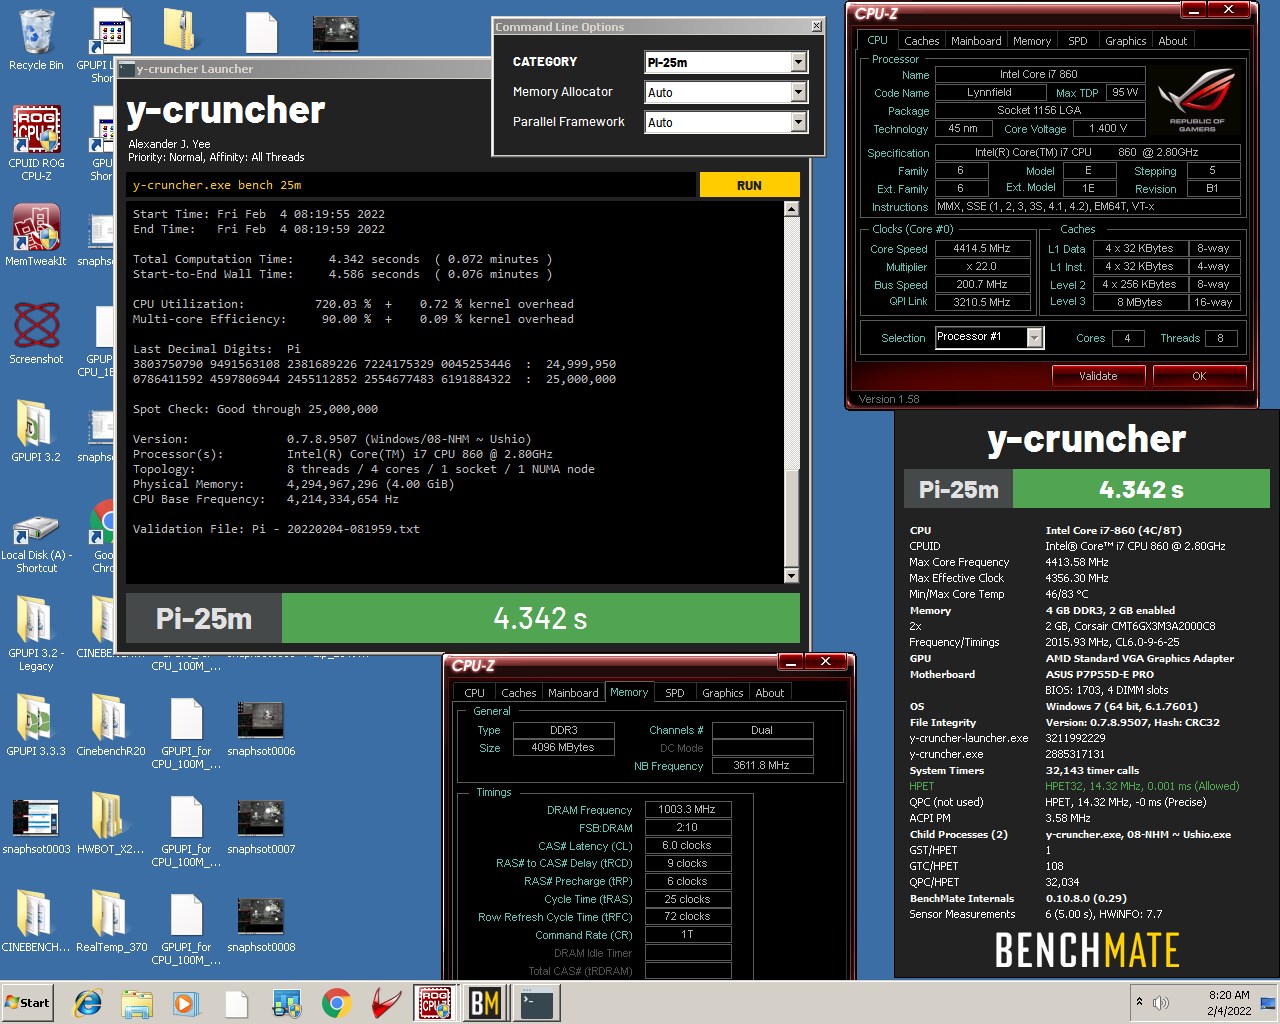Open the snaphsot0006 image file
This screenshot has height=1024, width=1280.
261,728
